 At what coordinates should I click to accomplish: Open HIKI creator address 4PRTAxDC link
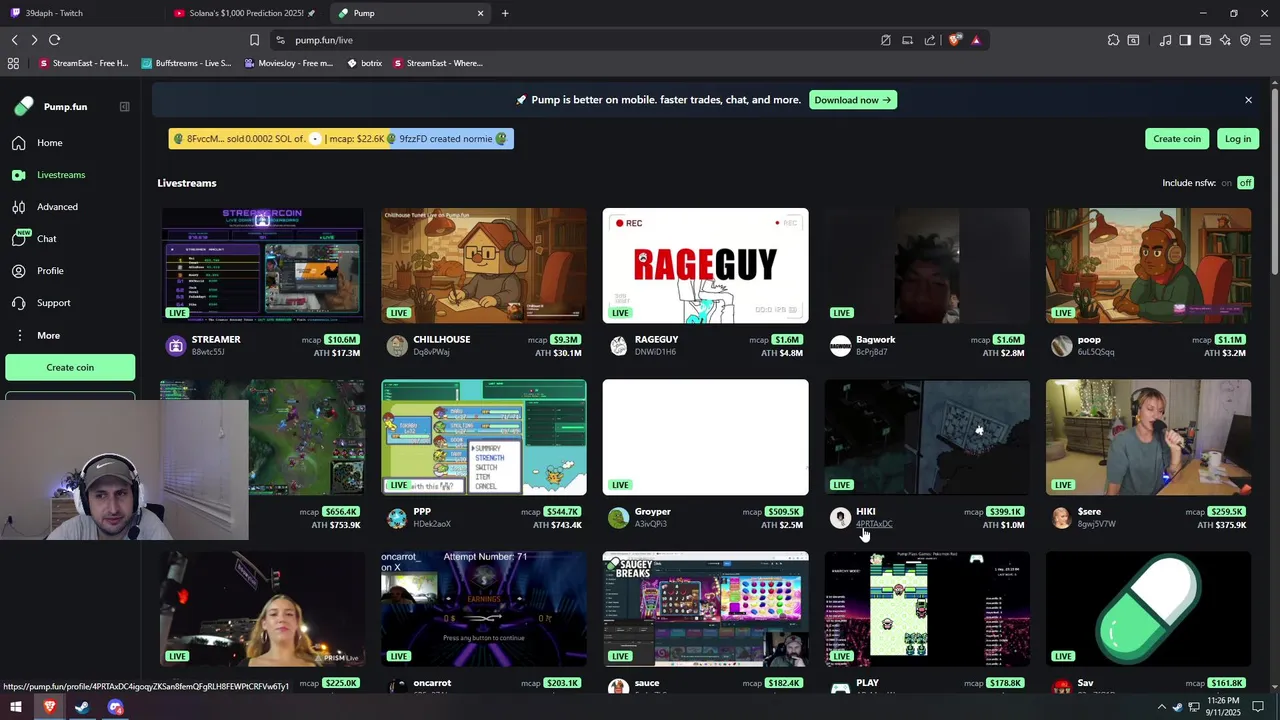coord(874,524)
